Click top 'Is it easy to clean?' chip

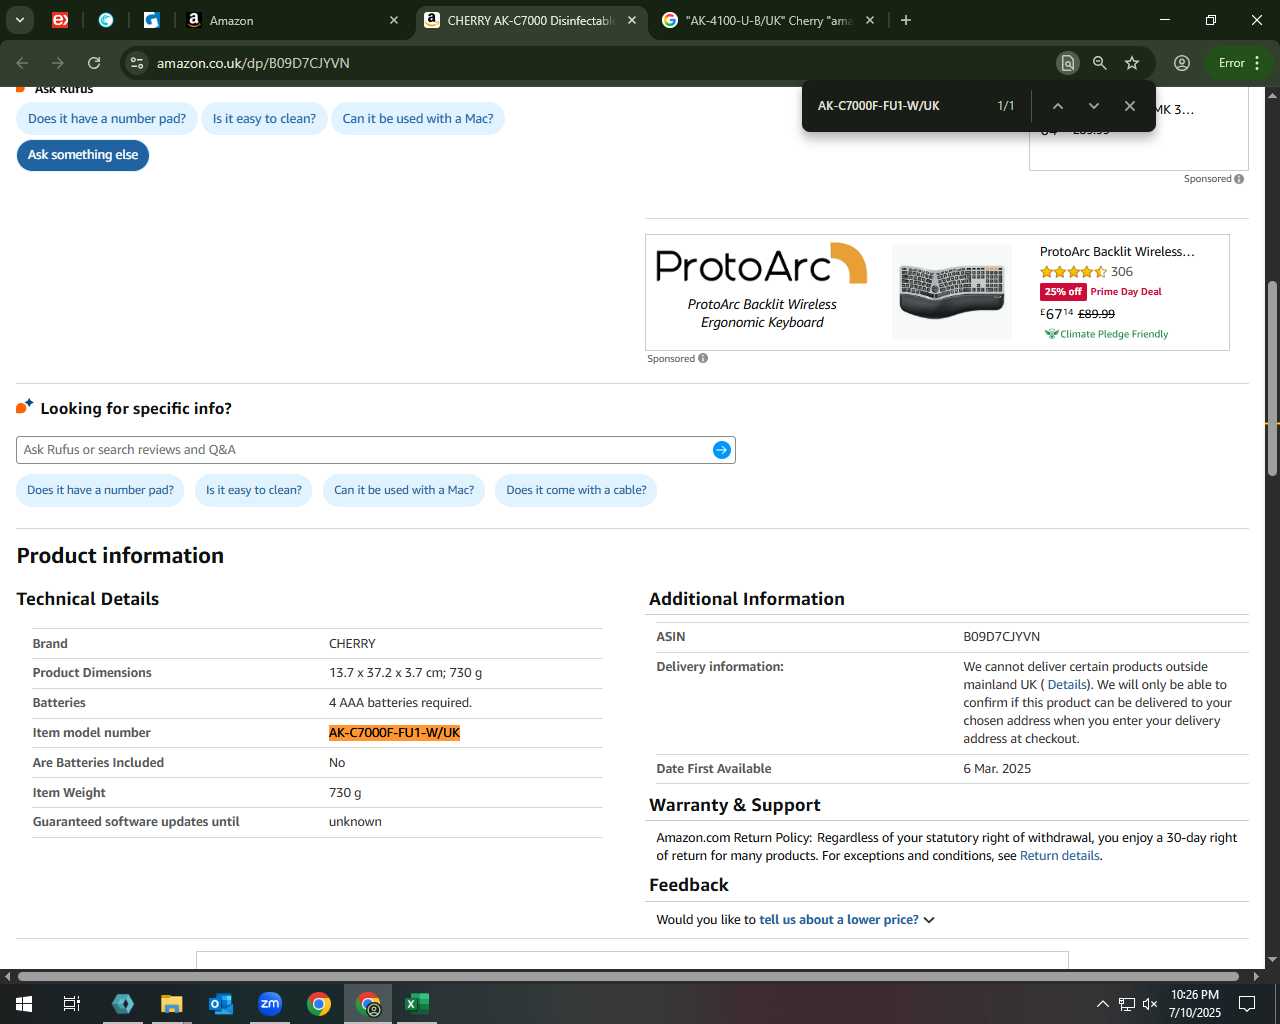pos(264,118)
